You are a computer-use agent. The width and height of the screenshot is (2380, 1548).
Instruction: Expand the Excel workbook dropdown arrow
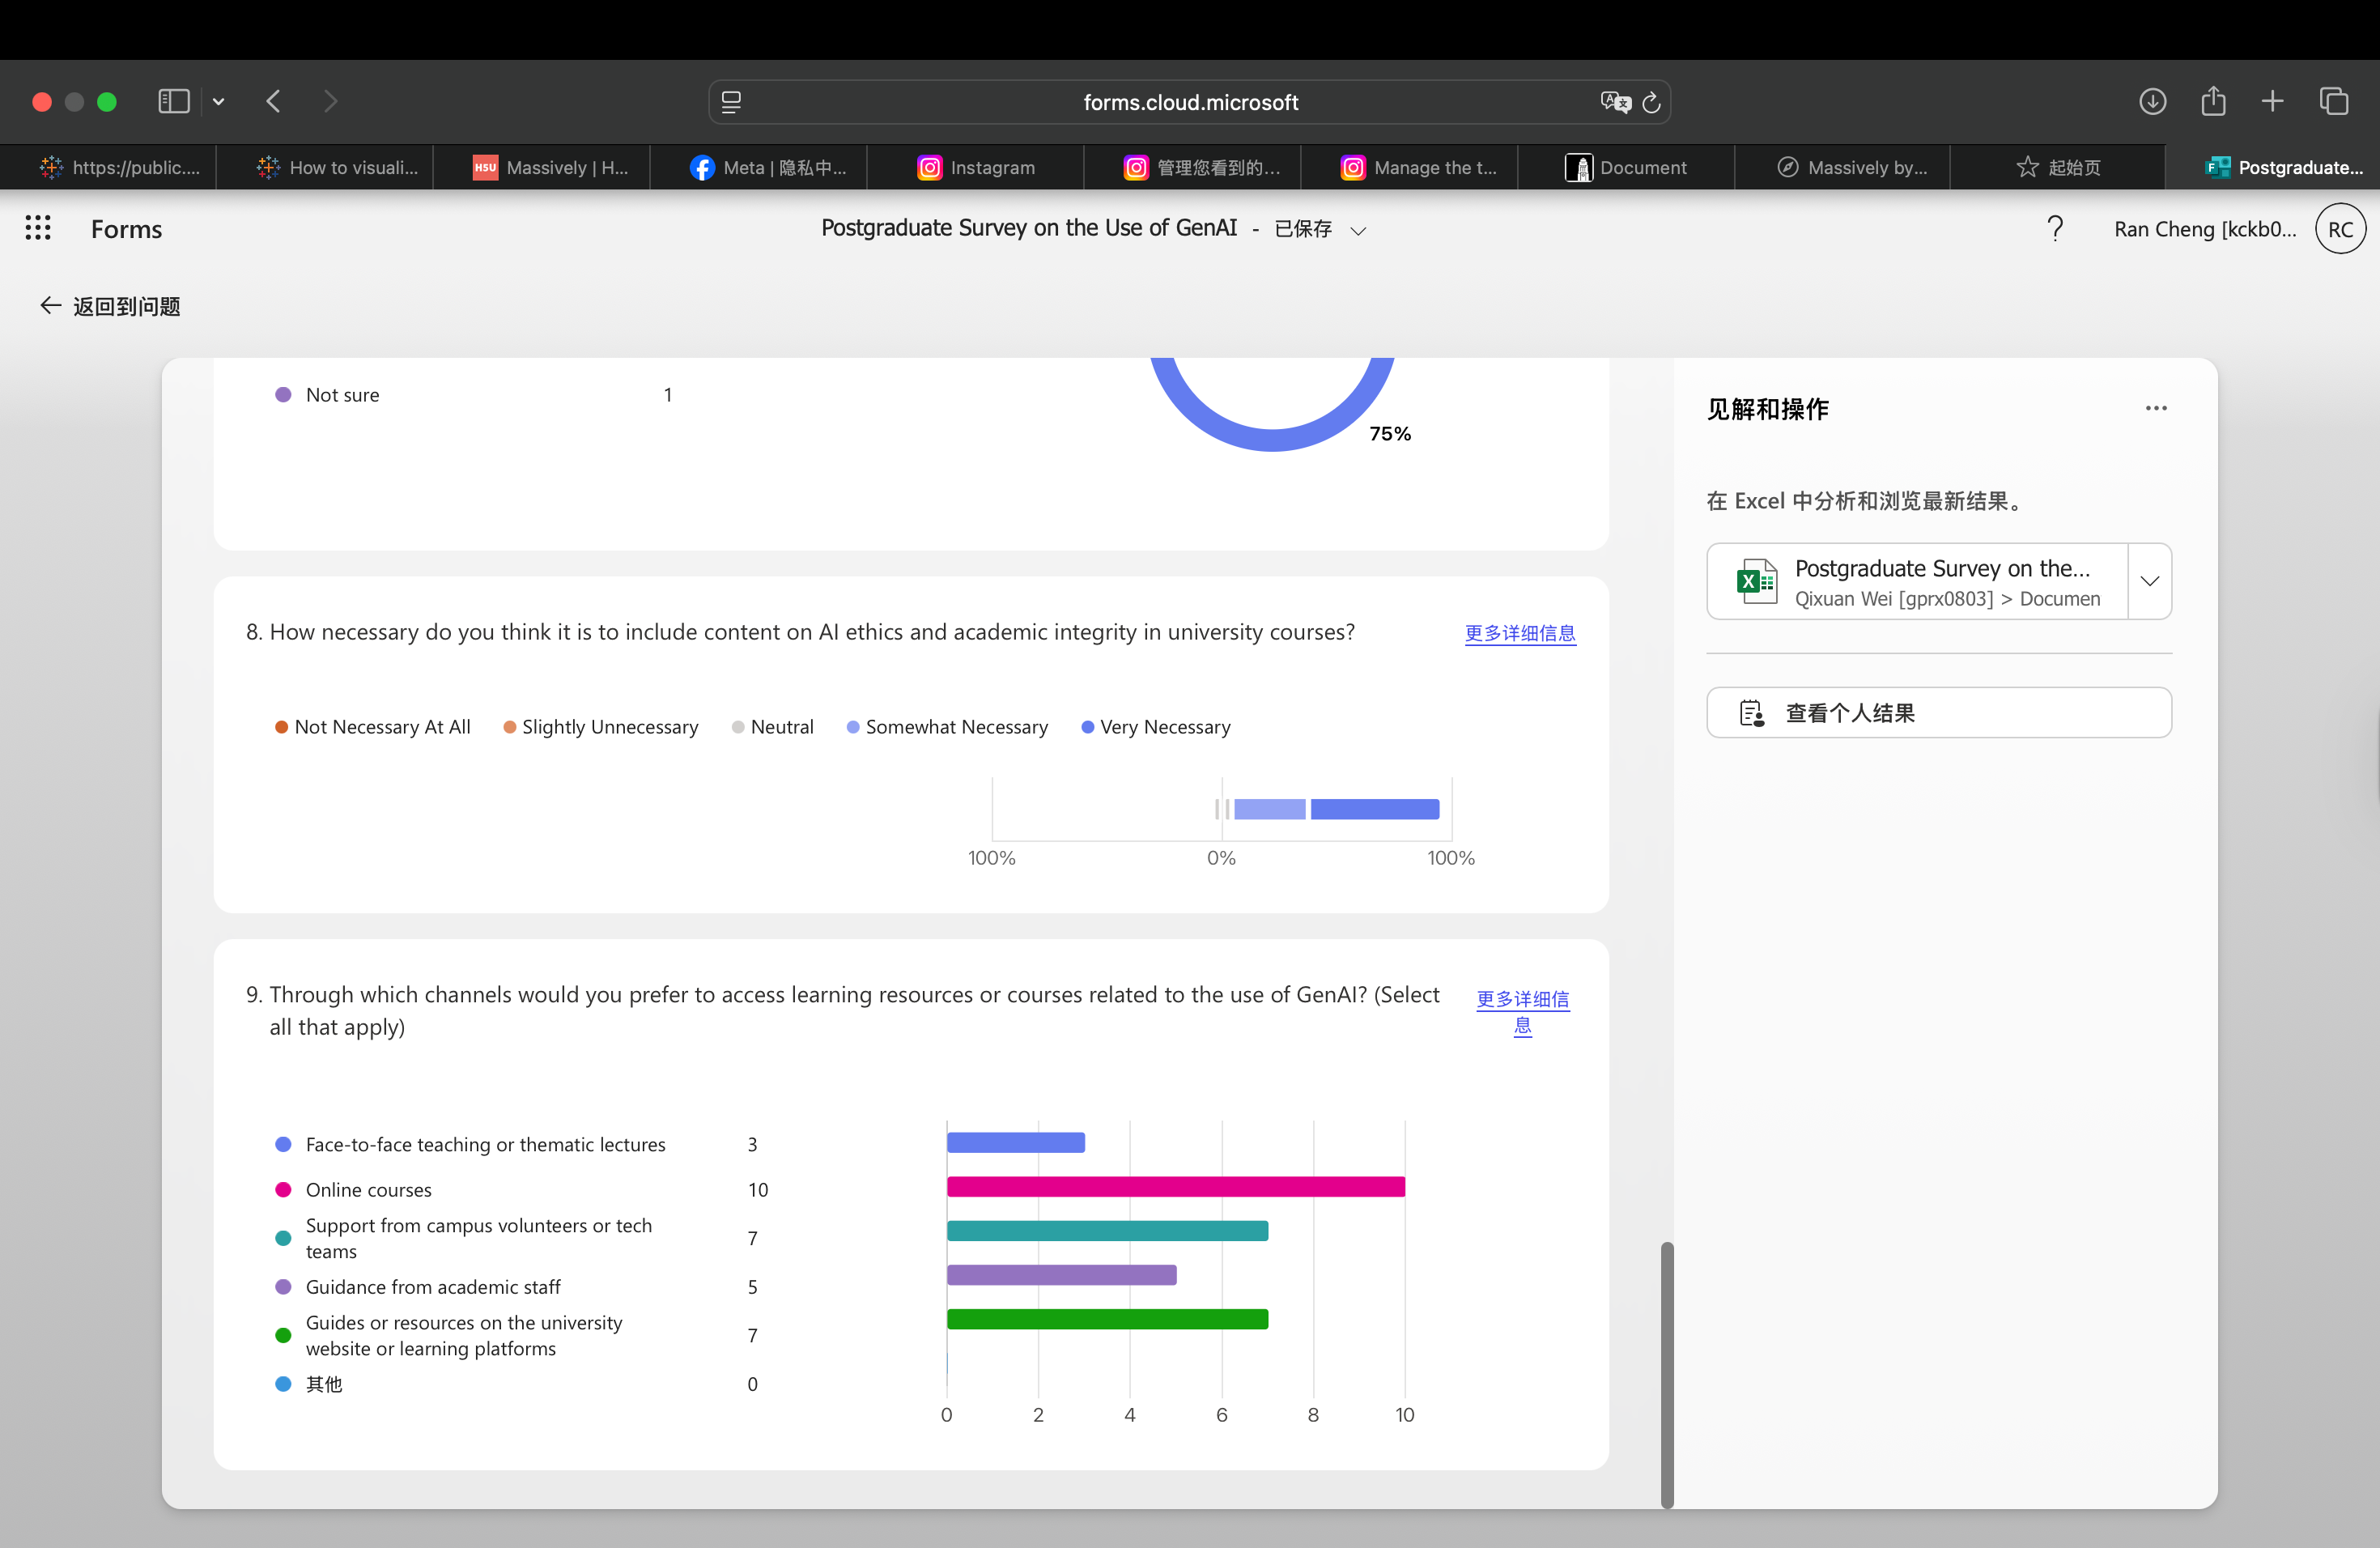(x=2149, y=581)
